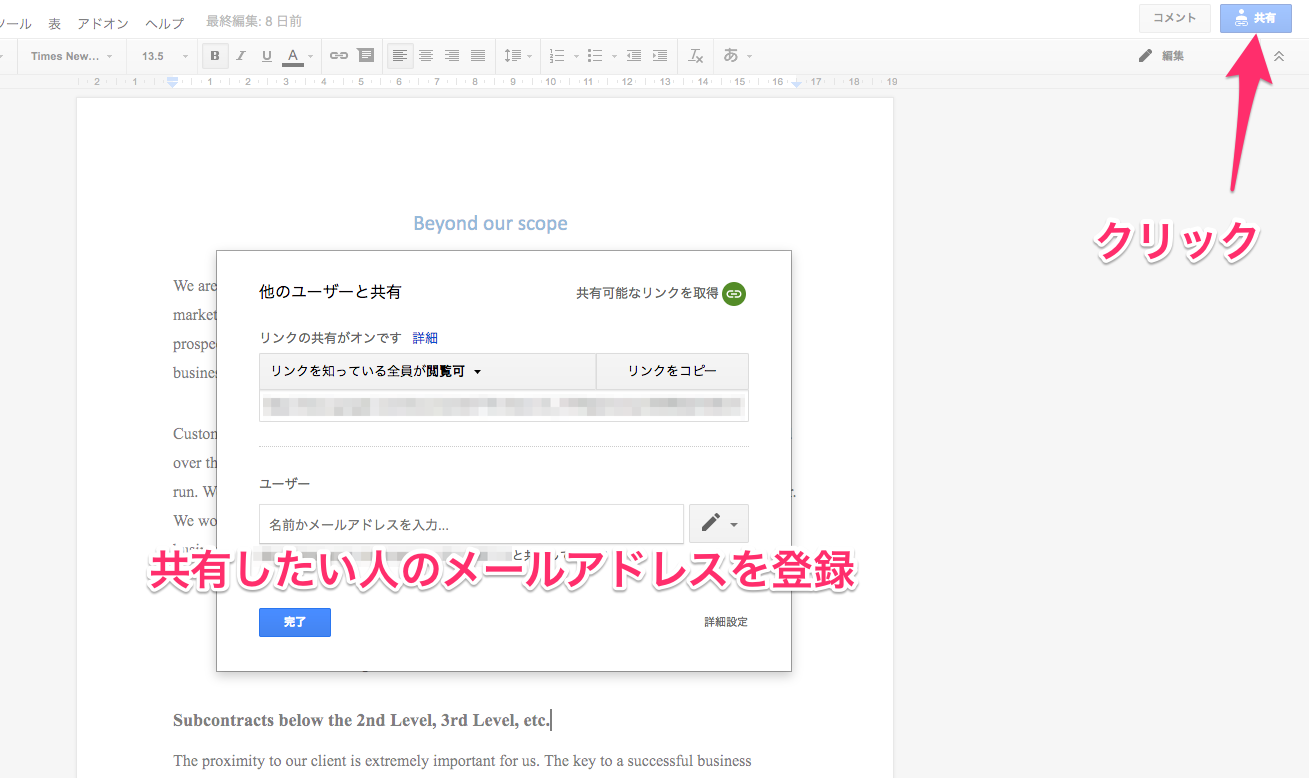The width and height of the screenshot is (1309, 778).
Task: Open the Times New Roman font dropdown
Action: click(x=71, y=56)
